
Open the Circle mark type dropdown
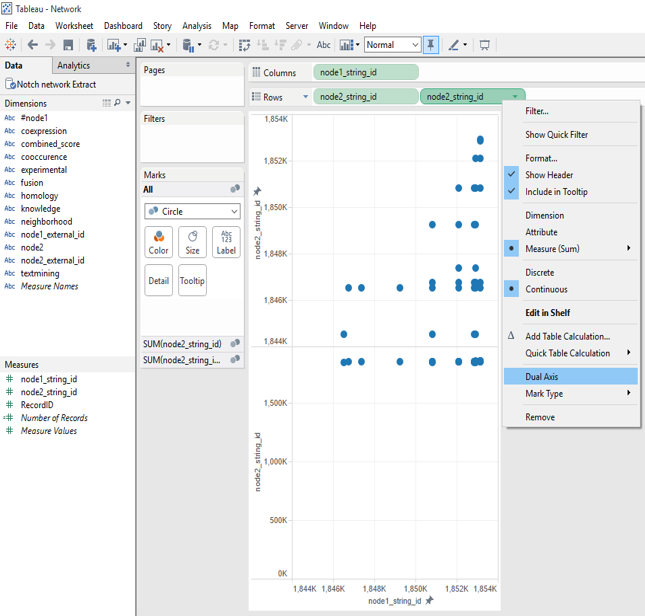[x=192, y=211]
